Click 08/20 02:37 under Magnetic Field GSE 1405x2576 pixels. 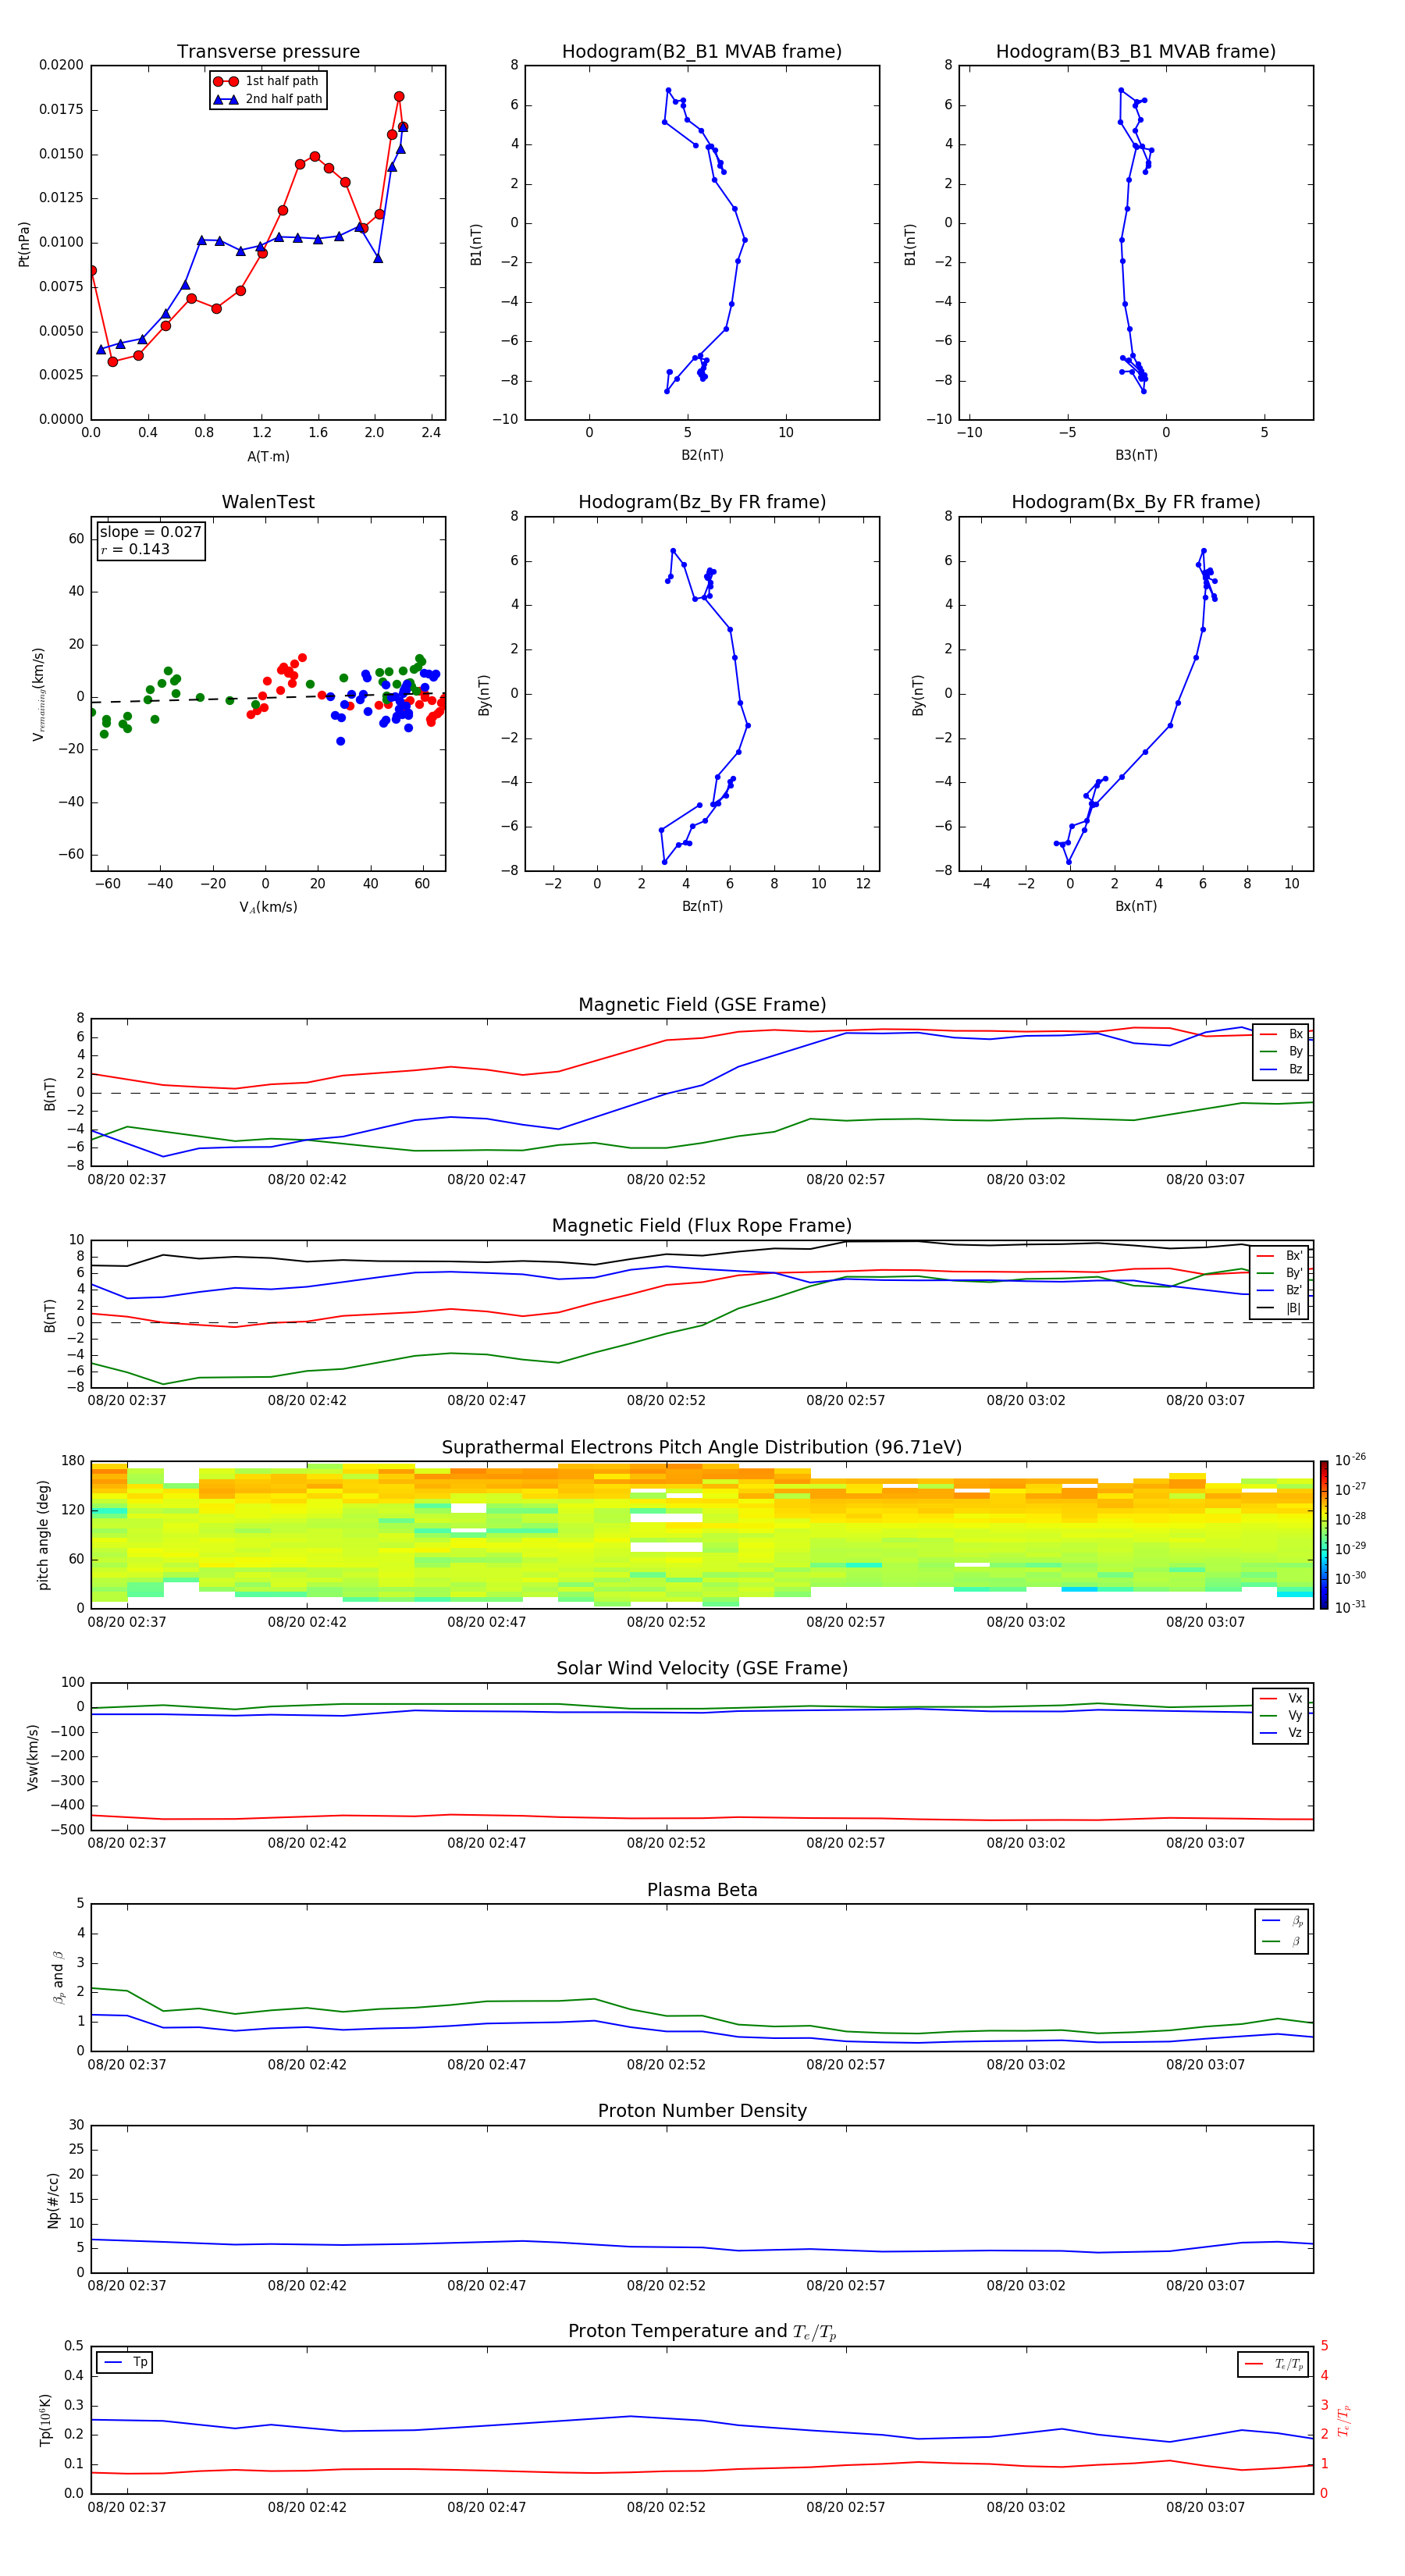127,1180
